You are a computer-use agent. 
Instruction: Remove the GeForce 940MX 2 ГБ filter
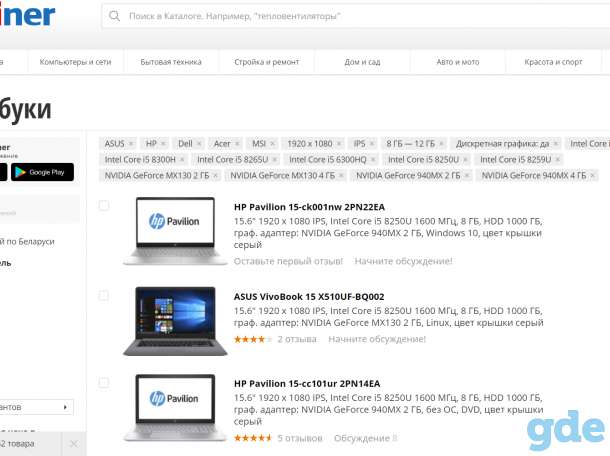pos(467,175)
